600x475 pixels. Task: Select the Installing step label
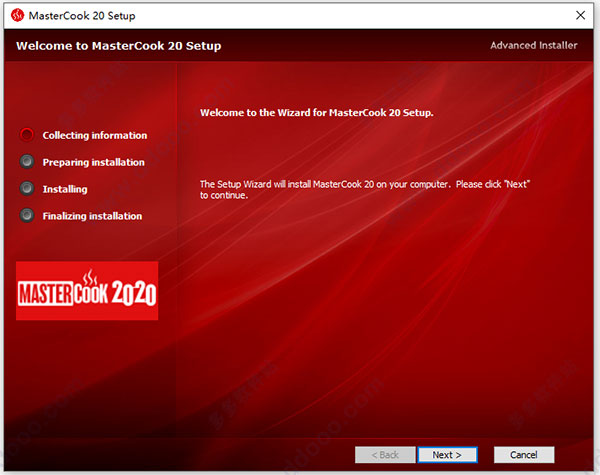click(x=65, y=189)
